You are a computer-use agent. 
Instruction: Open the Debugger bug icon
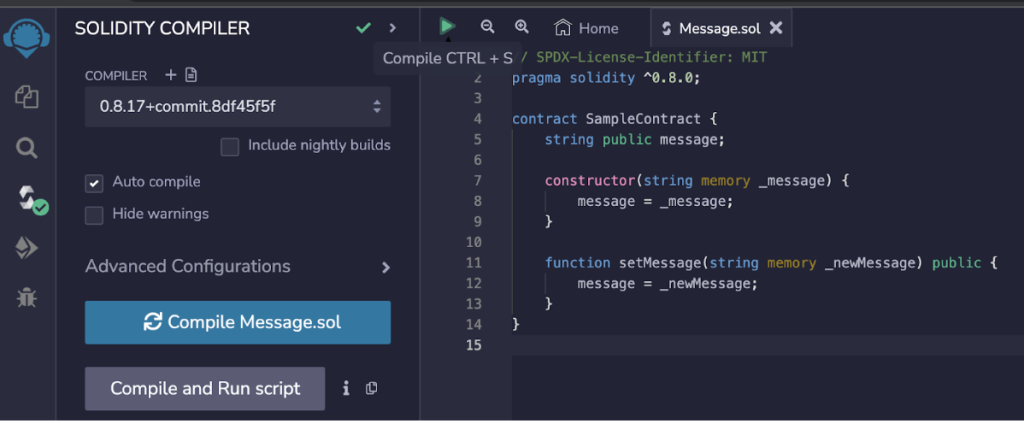[x=27, y=297]
